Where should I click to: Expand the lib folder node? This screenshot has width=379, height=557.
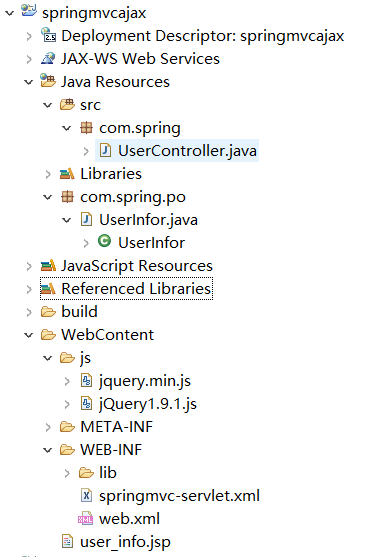[67, 473]
